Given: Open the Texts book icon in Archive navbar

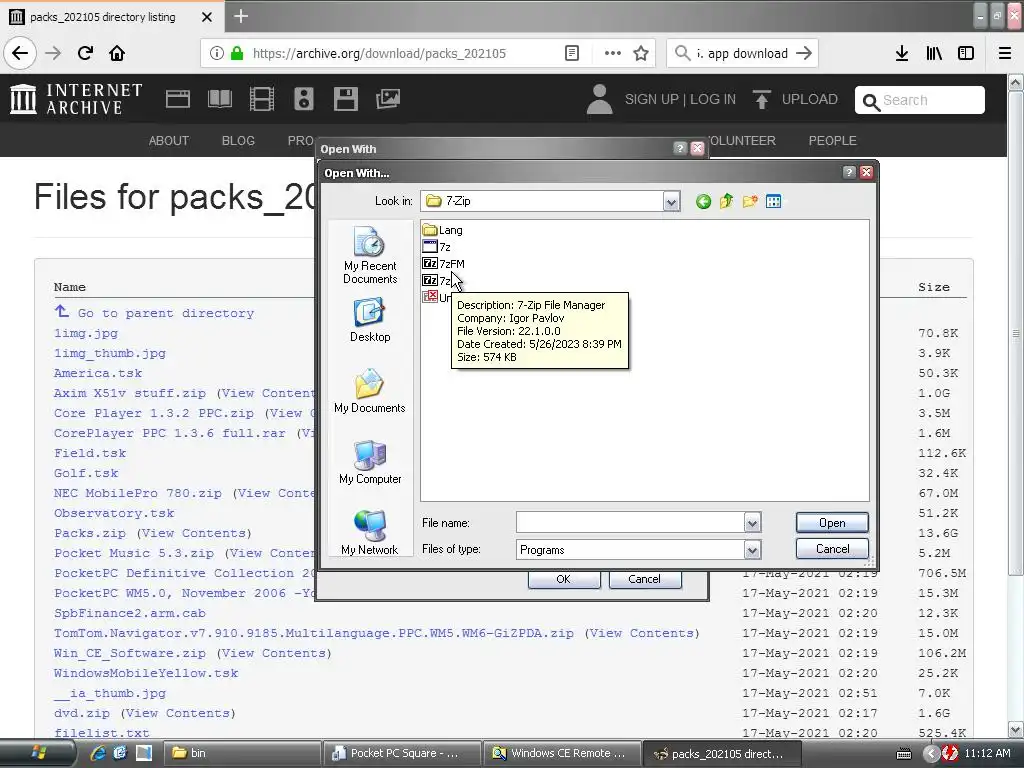Looking at the screenshot, I should click(219, 99).
